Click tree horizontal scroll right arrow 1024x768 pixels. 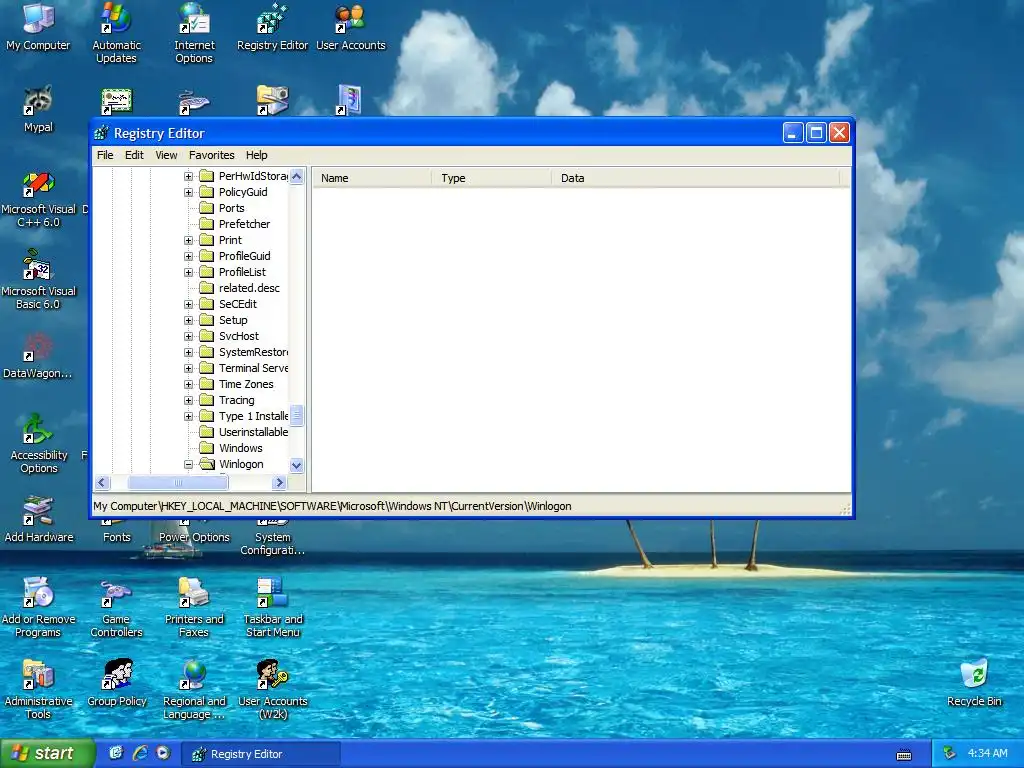click(x=280, y=483)
